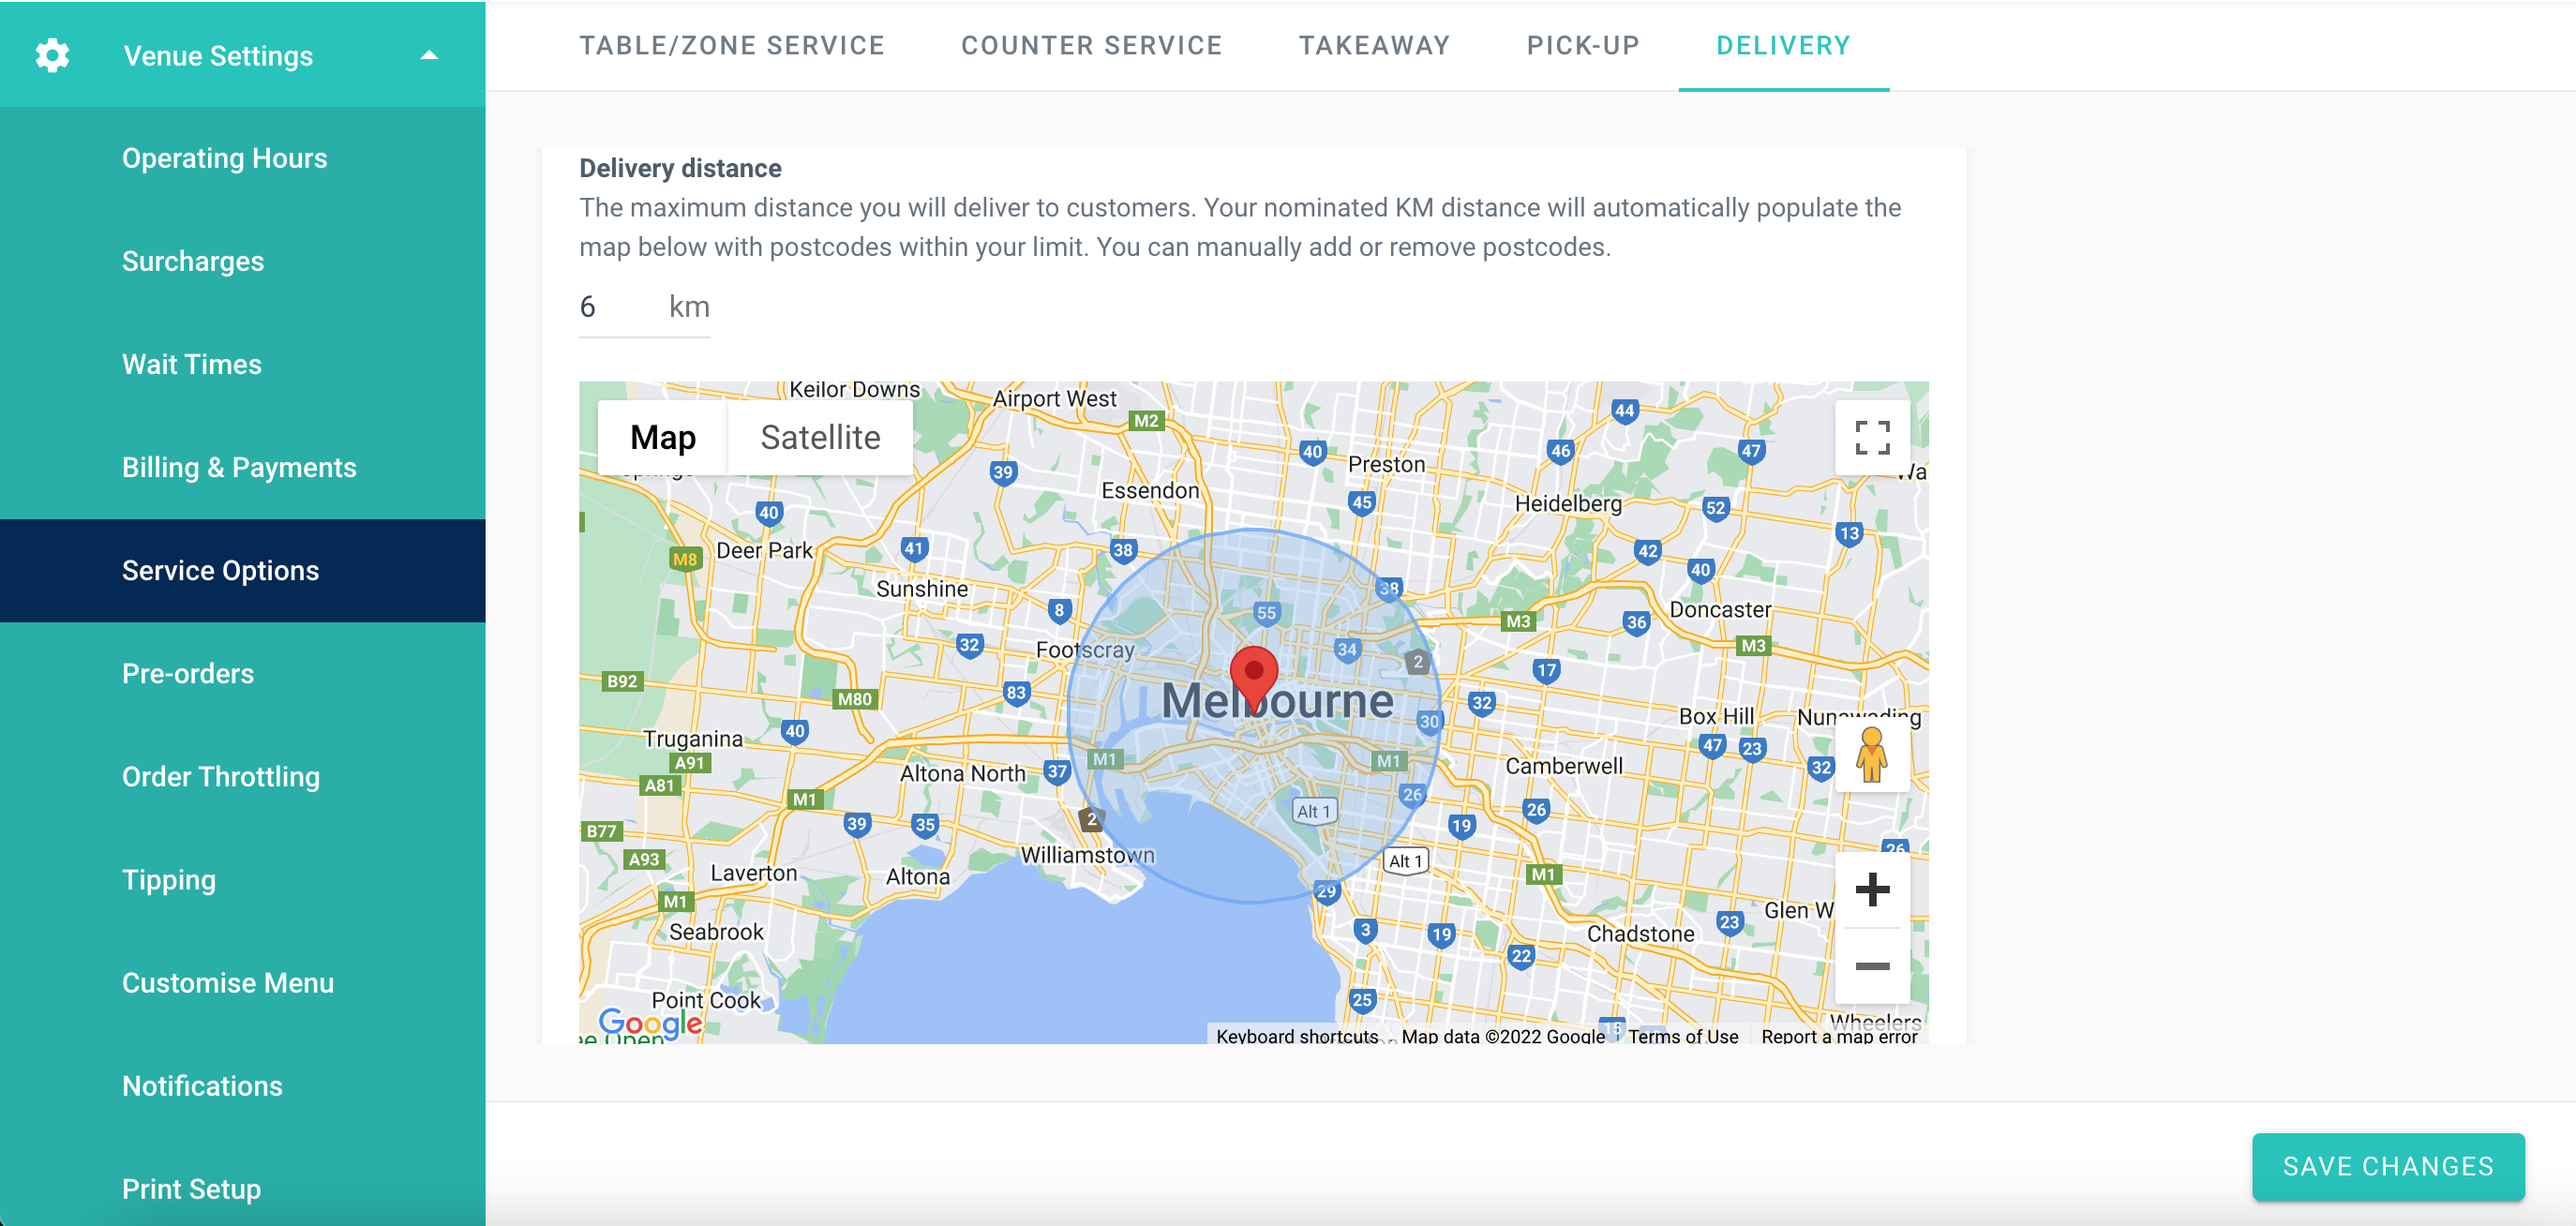Click the Report a map error link
The image size is (2576, 1226).
tap(1838, 1036)
